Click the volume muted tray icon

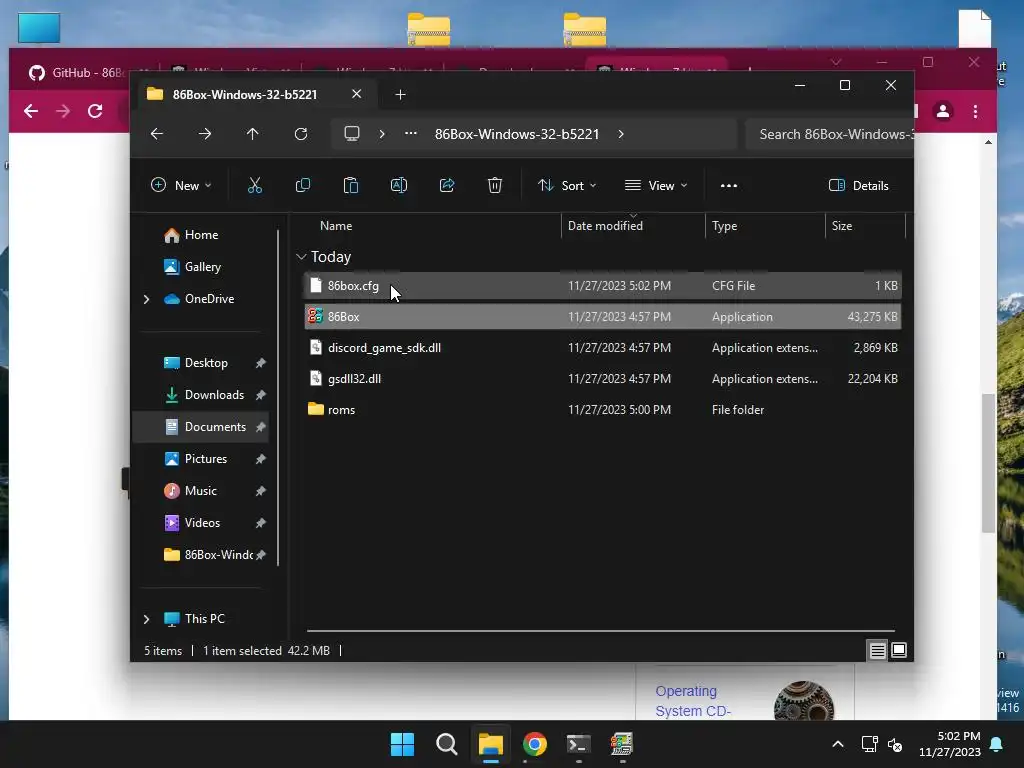pos(895,744)
